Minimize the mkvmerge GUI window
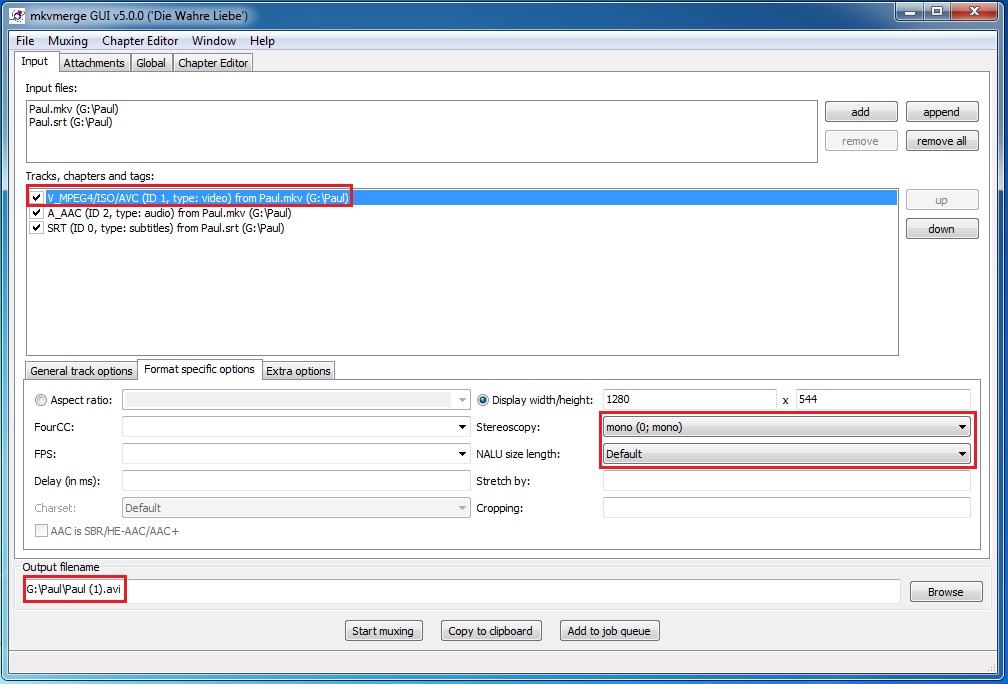 [x=911, y=10]
